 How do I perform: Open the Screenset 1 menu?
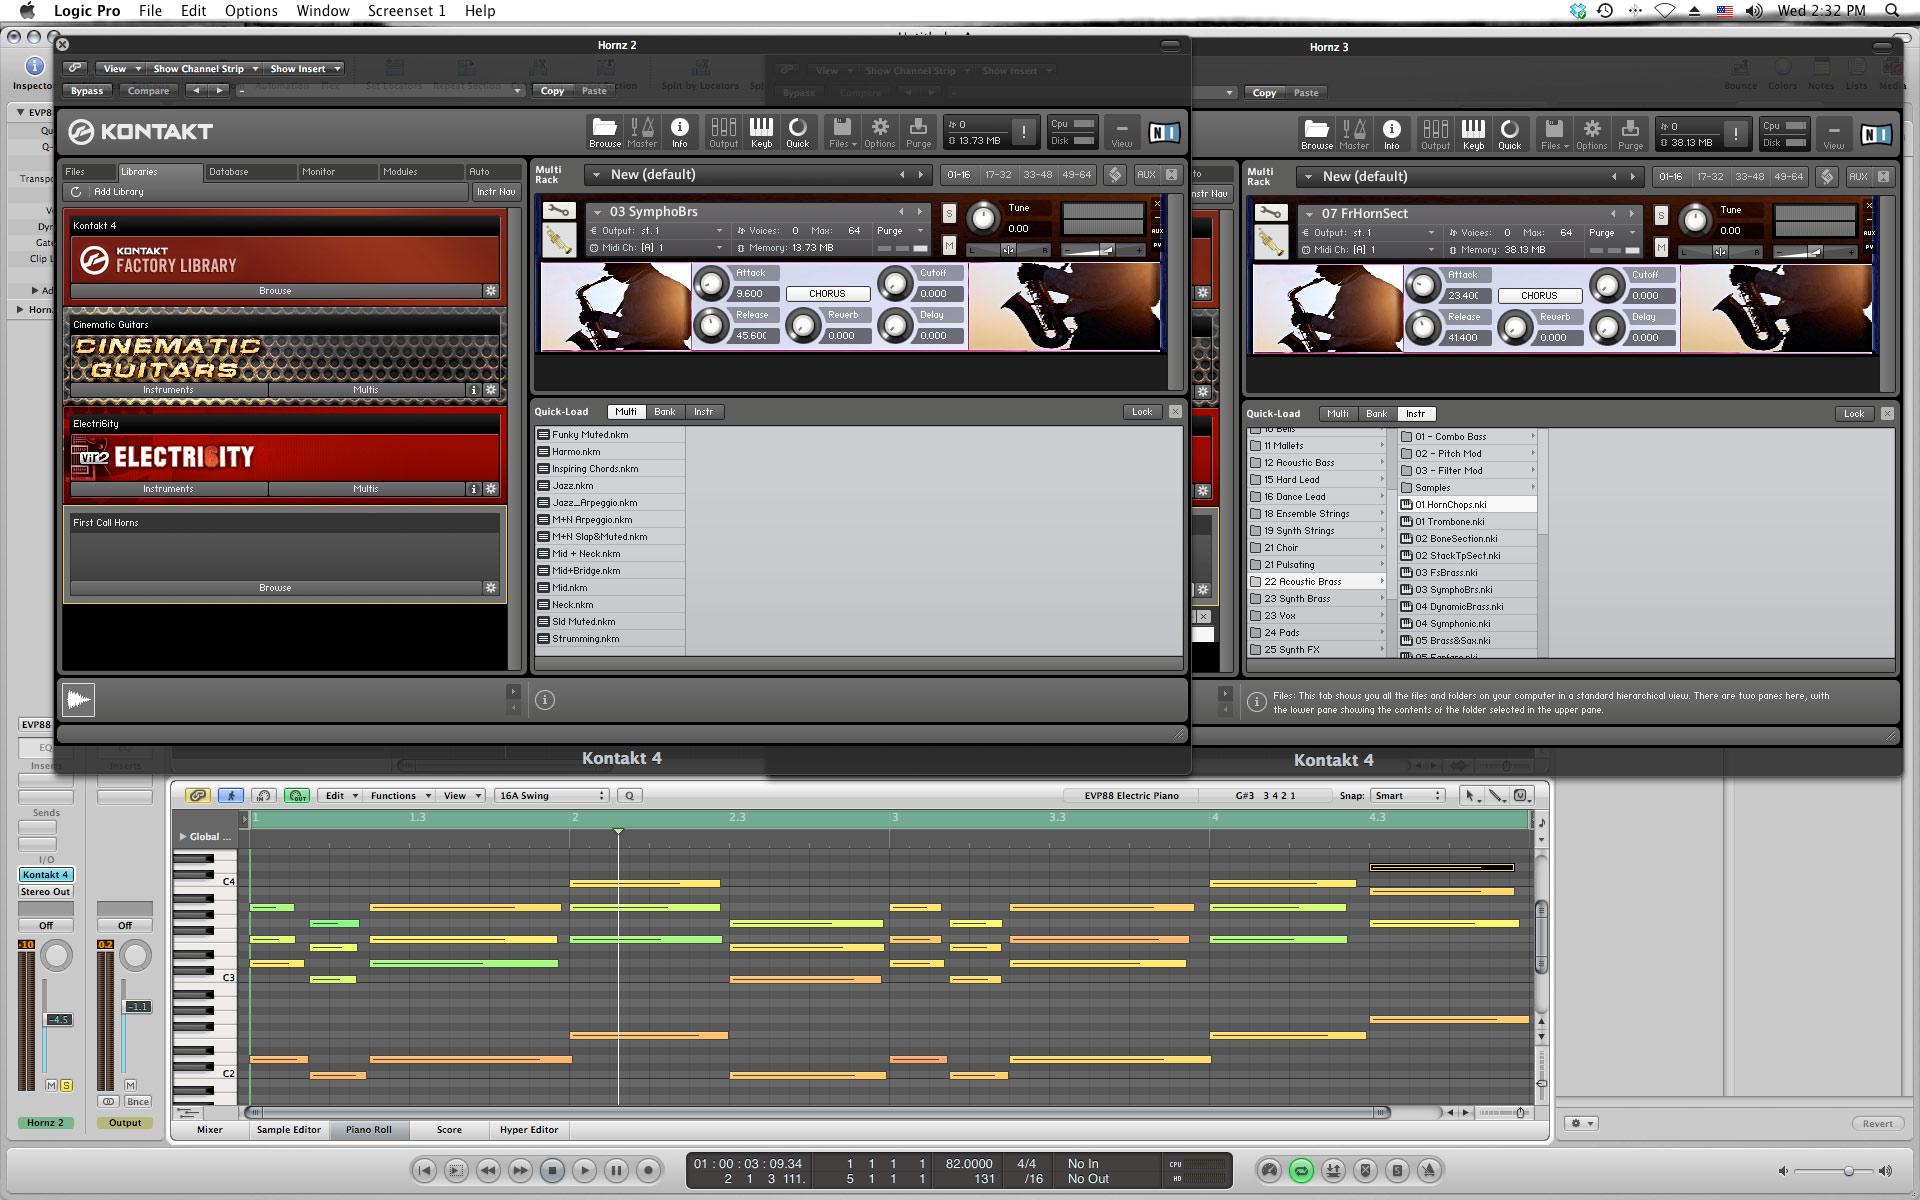(406, 11)
